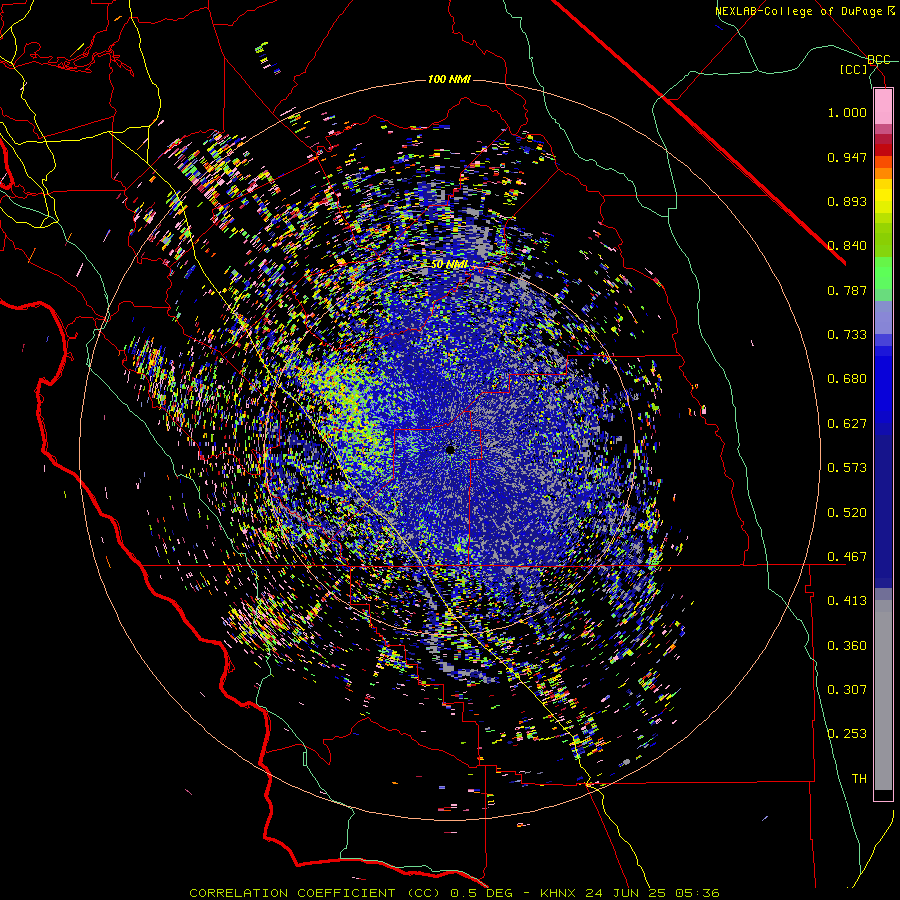Pick the red swatch on the color bar
Image resolution: width=900 pixels, height=900 pixels.
(883, 150)
